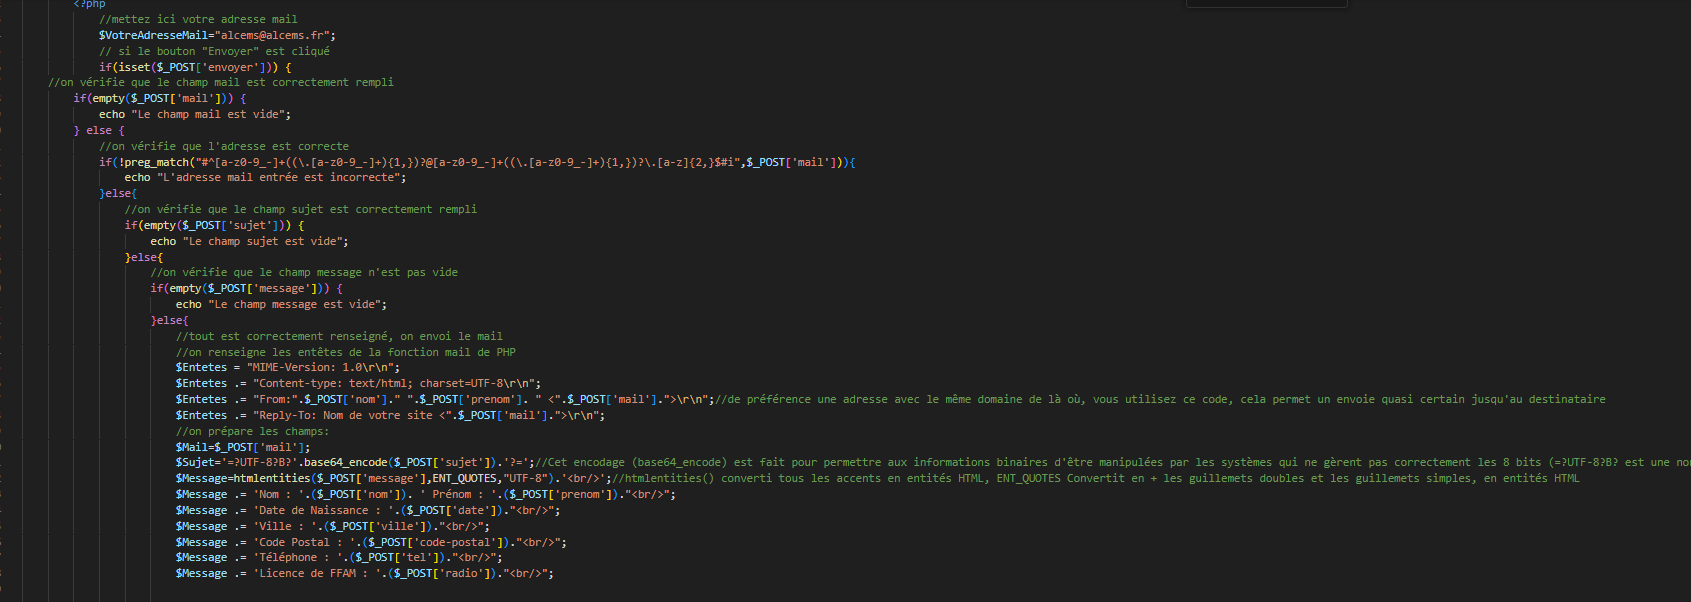Click the "Le champ sujet est vide" string

point(265,241)
